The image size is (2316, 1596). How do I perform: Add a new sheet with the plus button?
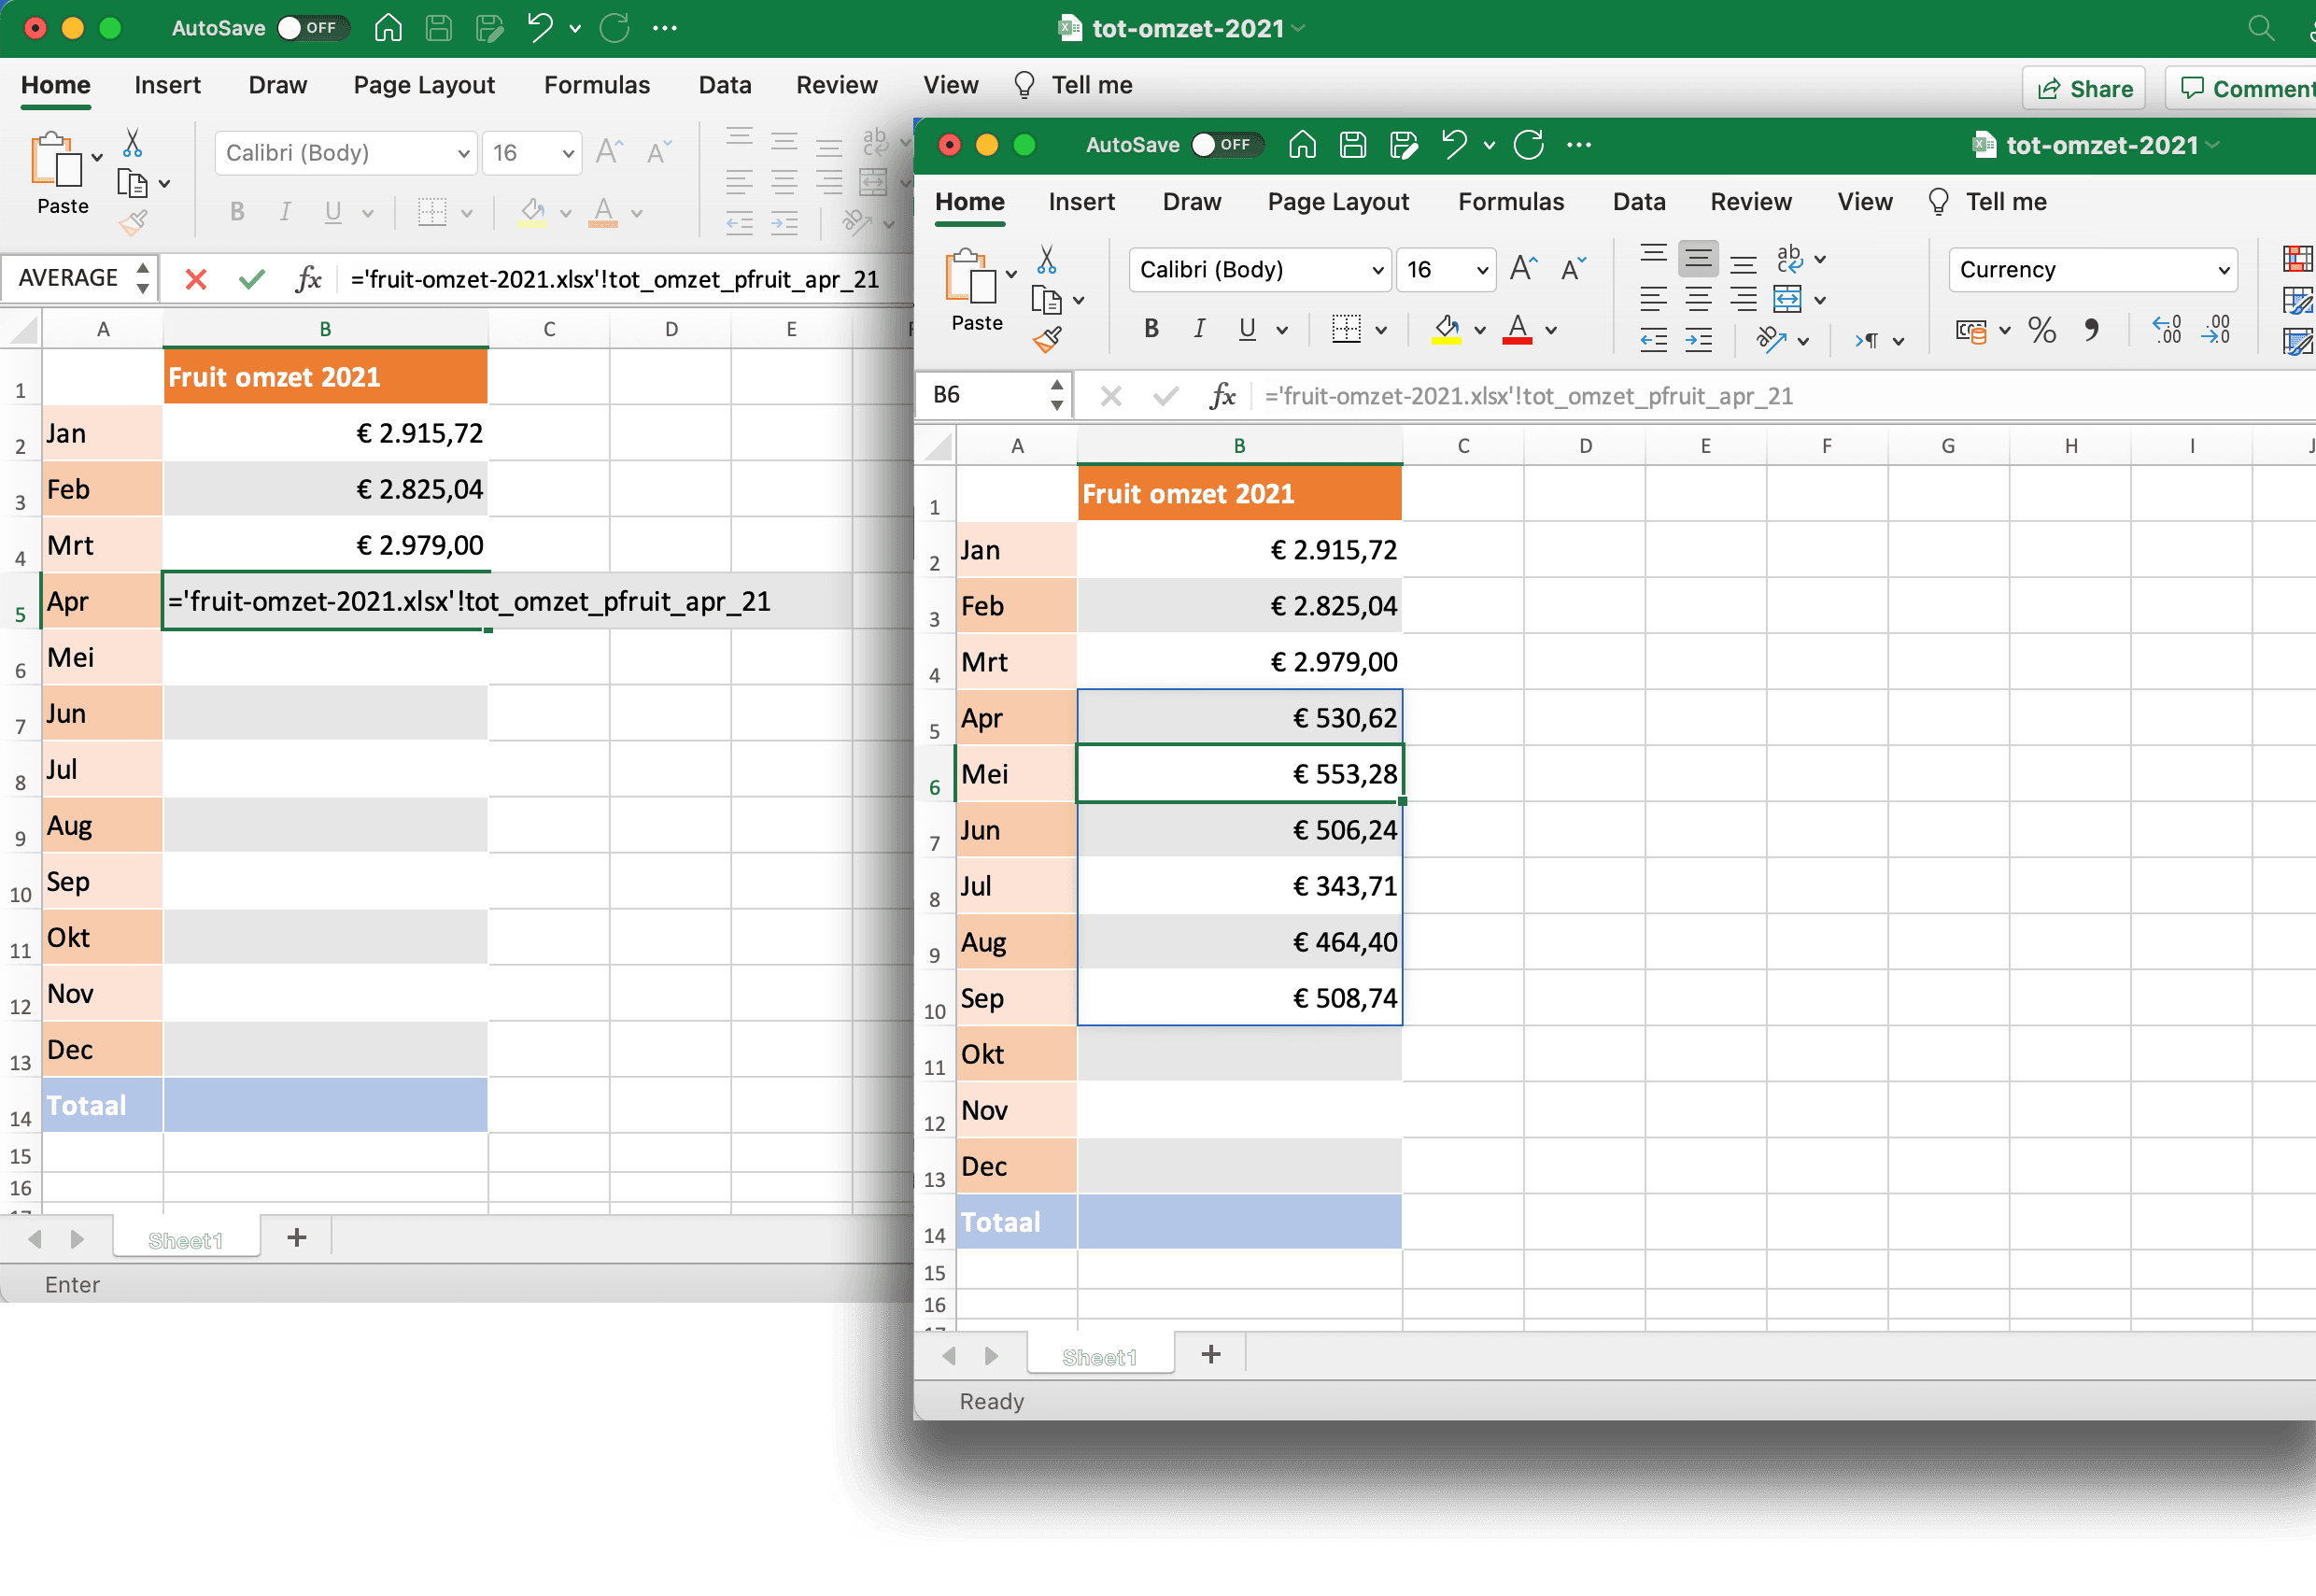(x=1211, y=1355)
